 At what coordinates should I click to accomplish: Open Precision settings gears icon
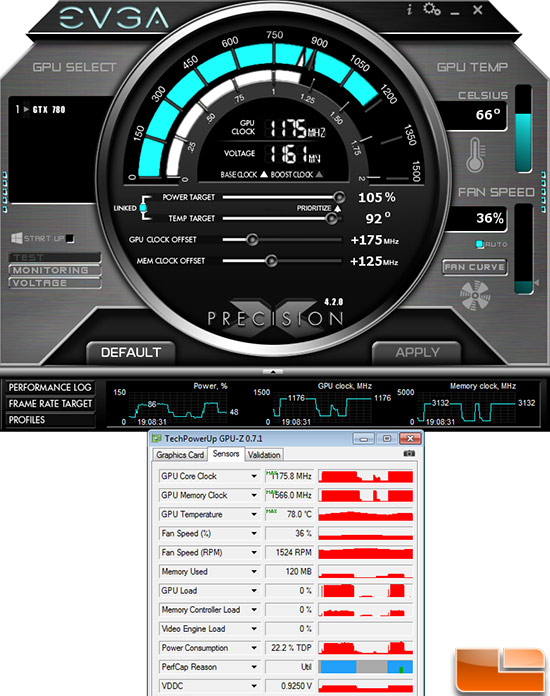[x=431, y=9]
